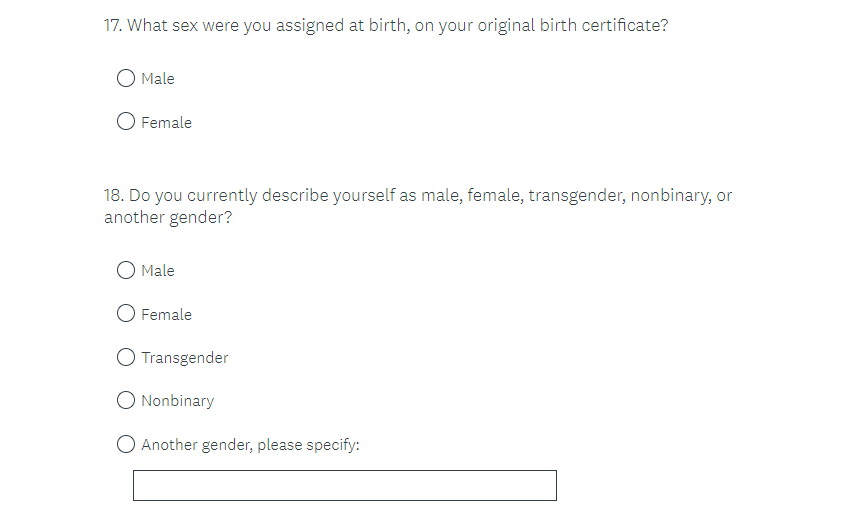Click the 'Transgender' option label text
846x515 pixels.
185,358
